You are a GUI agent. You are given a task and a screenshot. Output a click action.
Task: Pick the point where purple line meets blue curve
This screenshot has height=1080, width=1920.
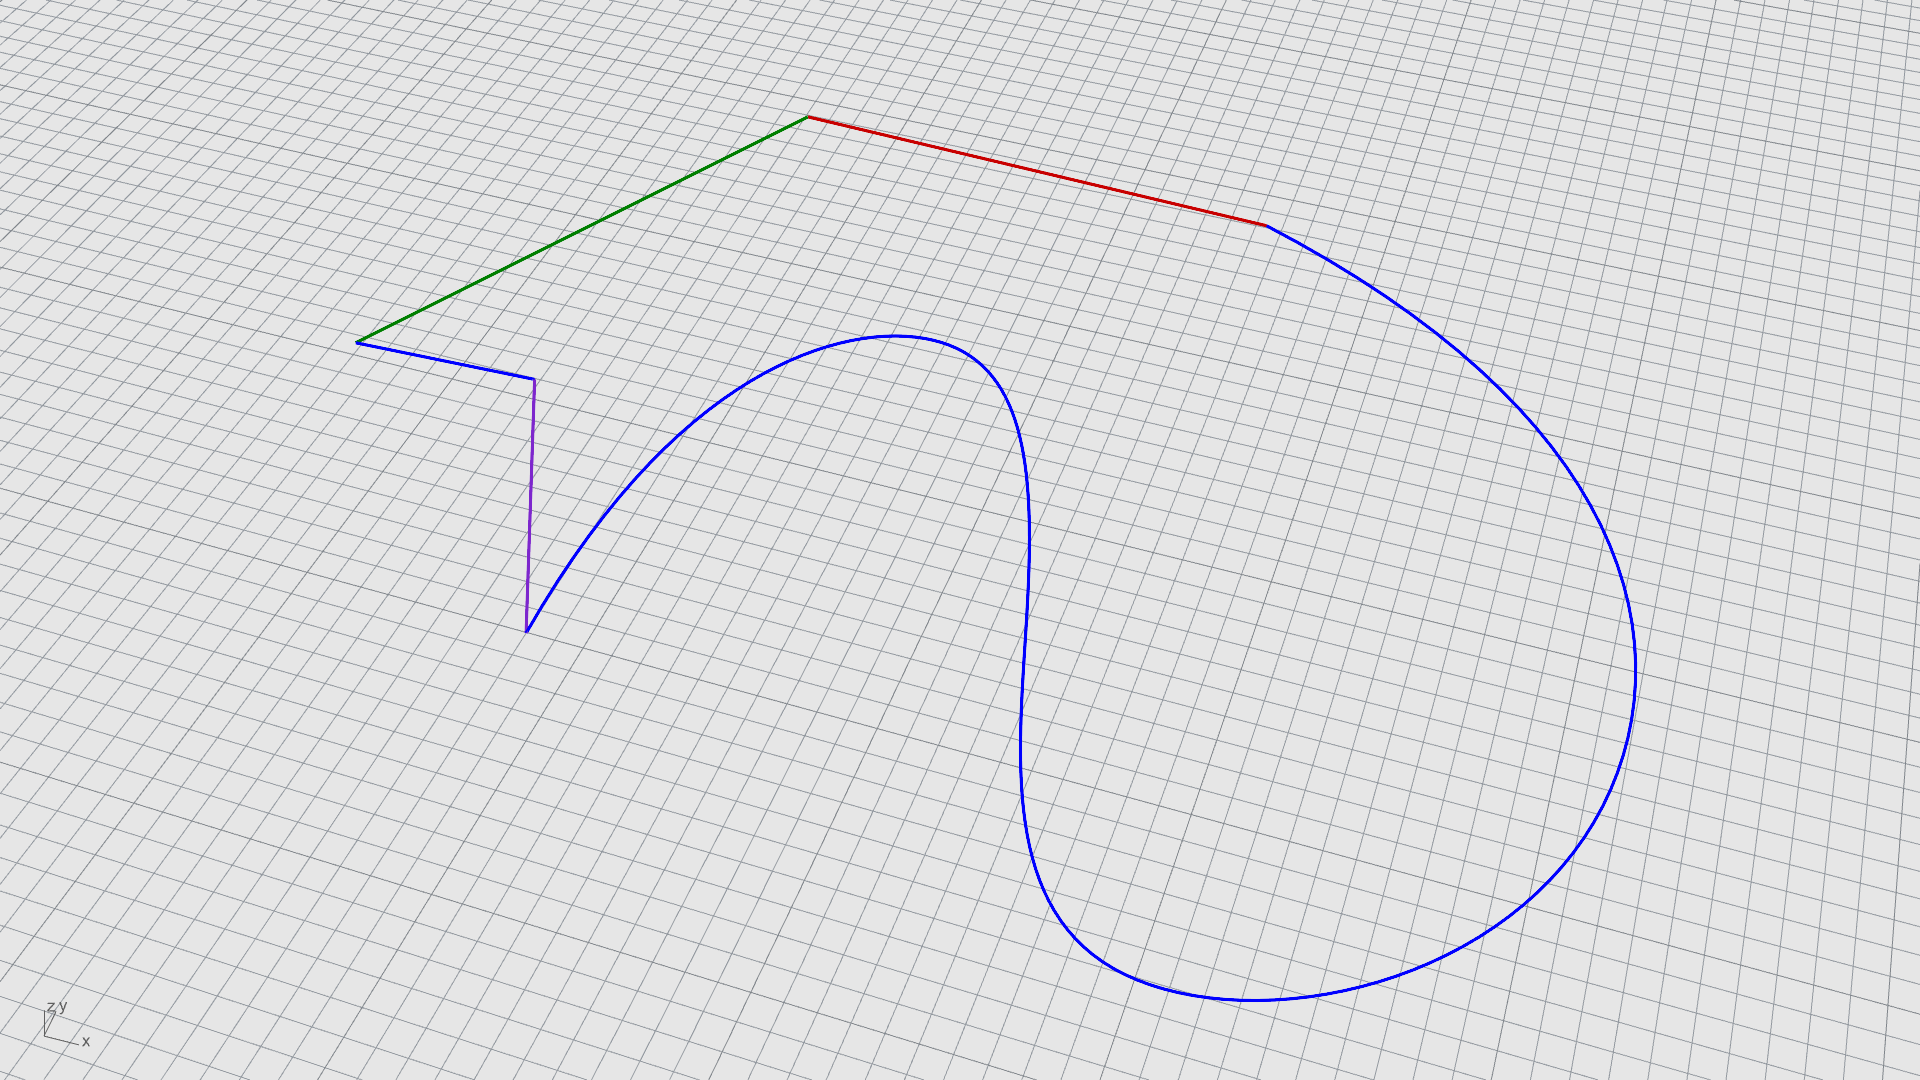click(527, 631)
